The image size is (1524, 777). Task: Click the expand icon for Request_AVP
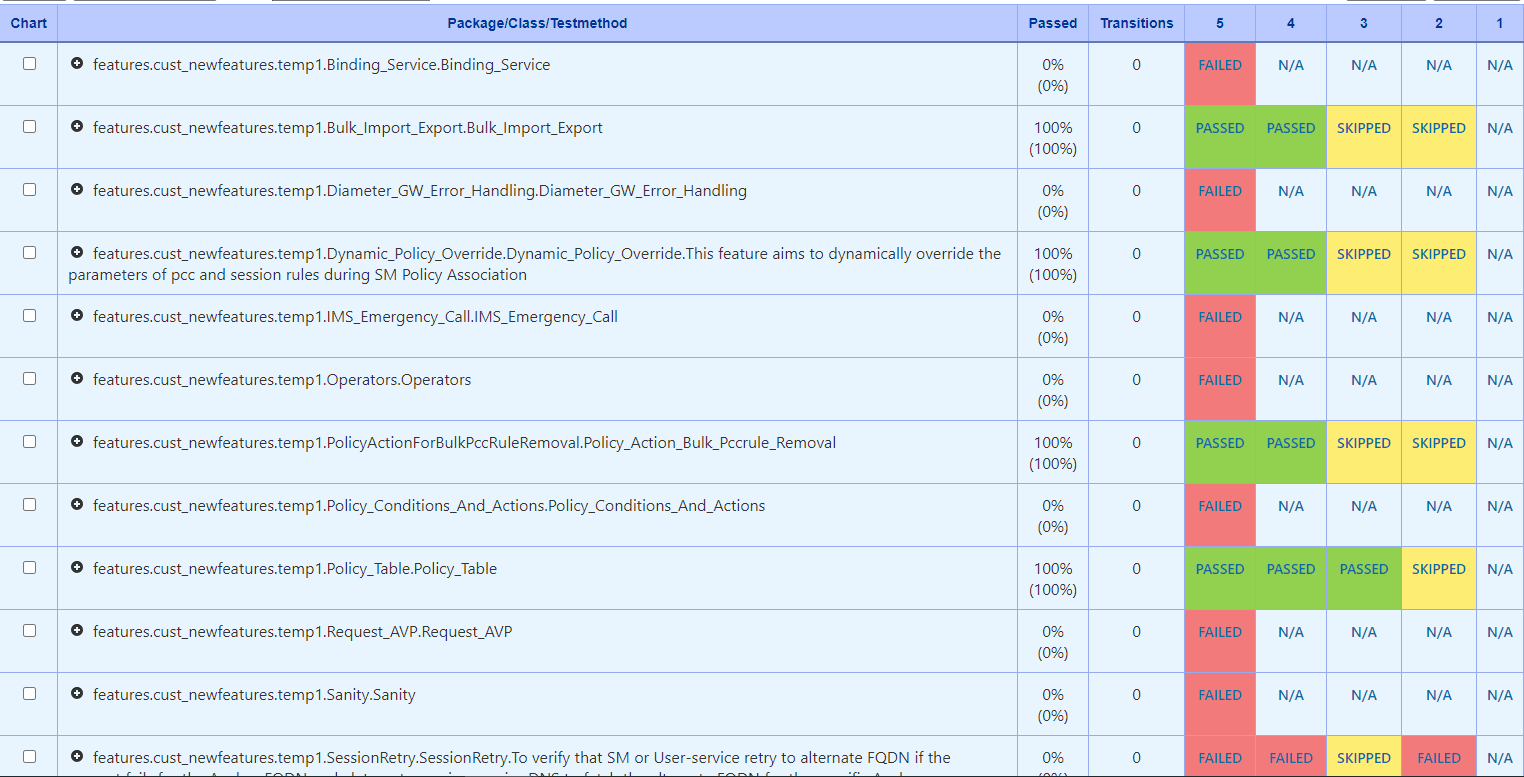pyautogui.click(x=77, y=631)
